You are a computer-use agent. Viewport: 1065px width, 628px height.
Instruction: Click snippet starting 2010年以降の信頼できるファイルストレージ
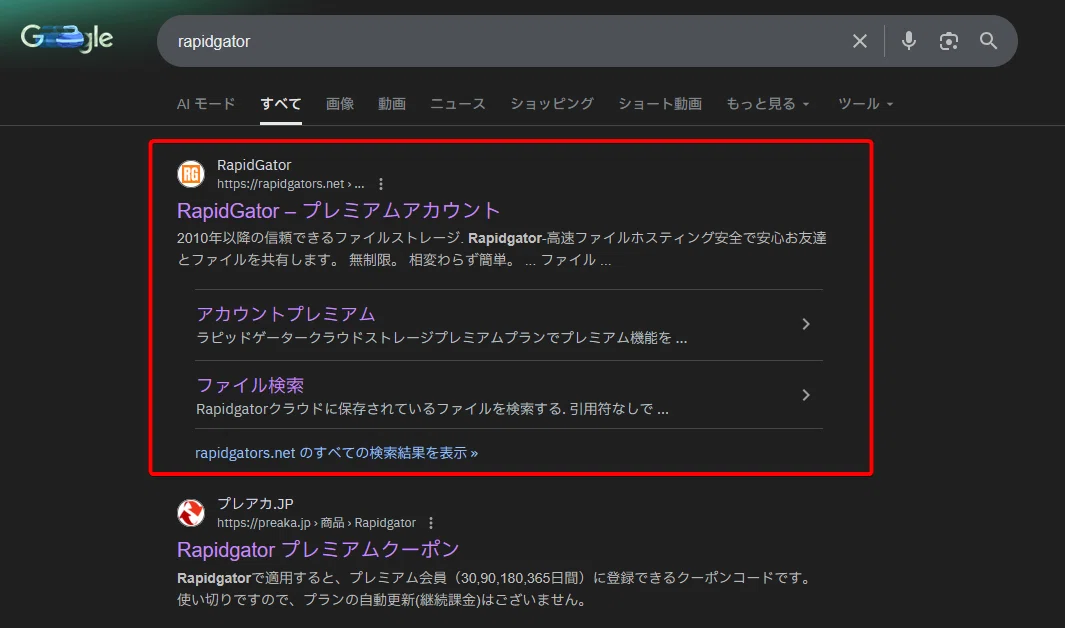(501, 249)
